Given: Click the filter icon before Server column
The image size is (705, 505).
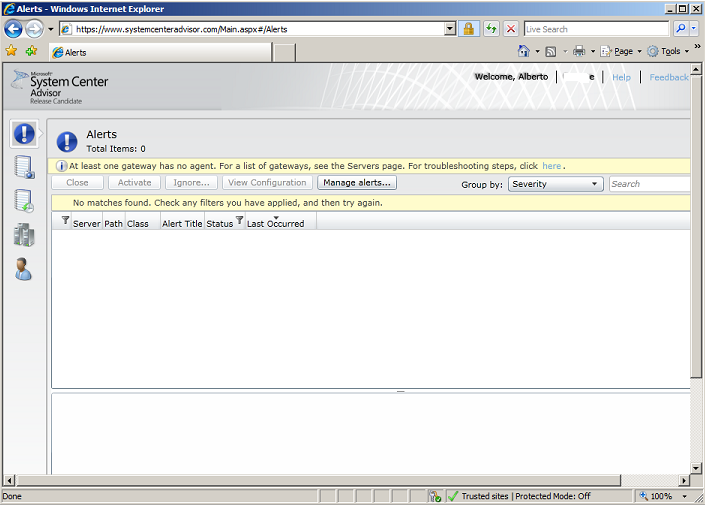Looking at the screenshot, I should tap(65, 220).
